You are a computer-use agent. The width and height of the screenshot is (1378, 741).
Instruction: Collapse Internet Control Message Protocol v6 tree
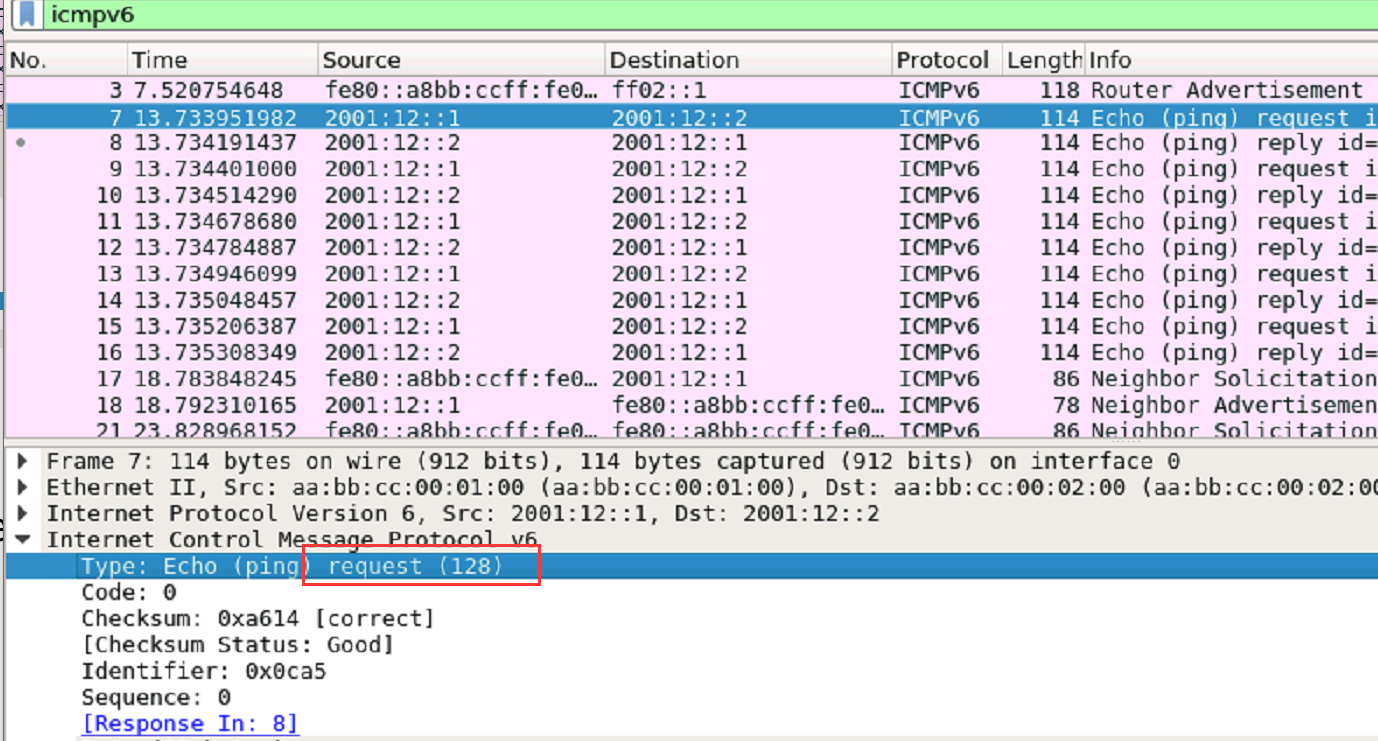[24, 540]
